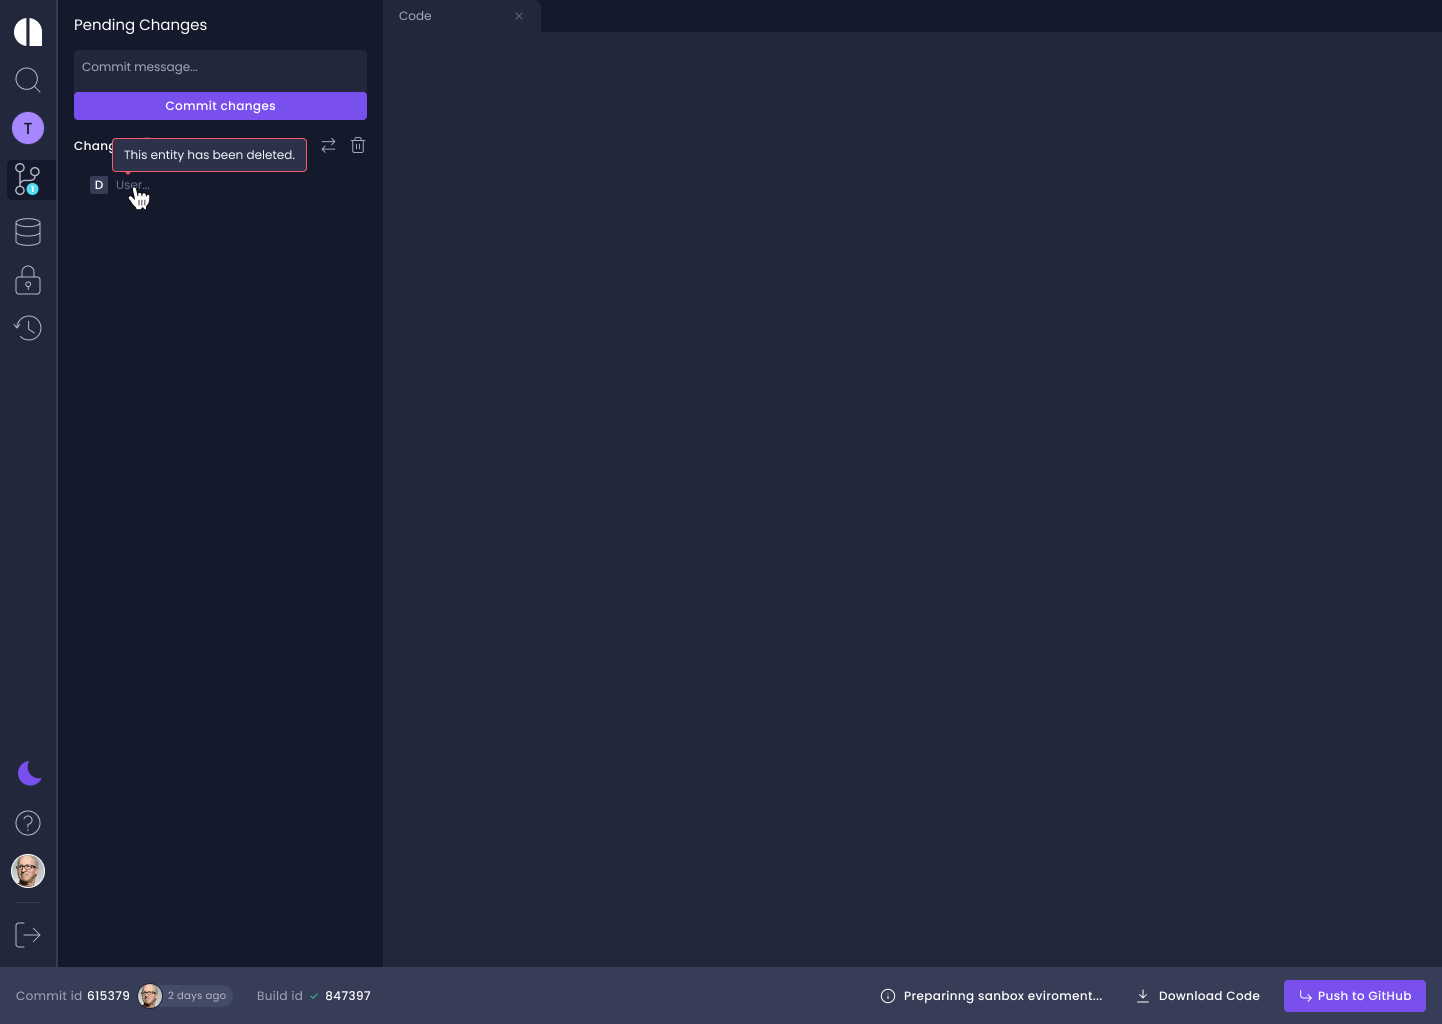Click the Commit changes button

pos(220,106)
